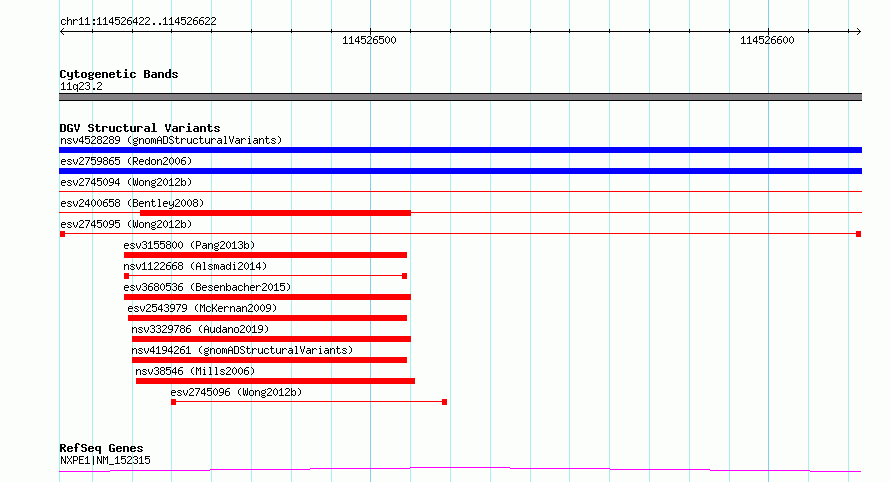Click the red bar for esv3680536
Image resolution: width=890 pixels, height=482 pixels.
pyautogui.click(x=267, y=297)
